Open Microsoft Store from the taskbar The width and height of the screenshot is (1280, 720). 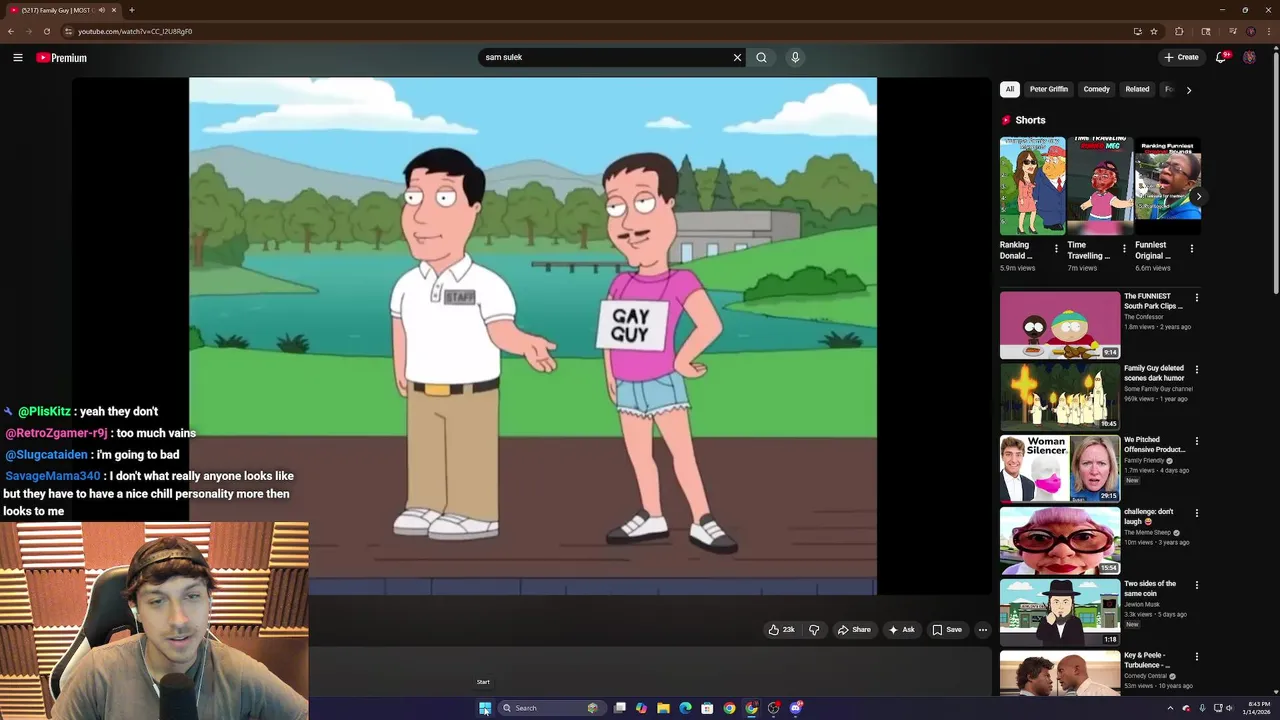(x=707, y=708)
